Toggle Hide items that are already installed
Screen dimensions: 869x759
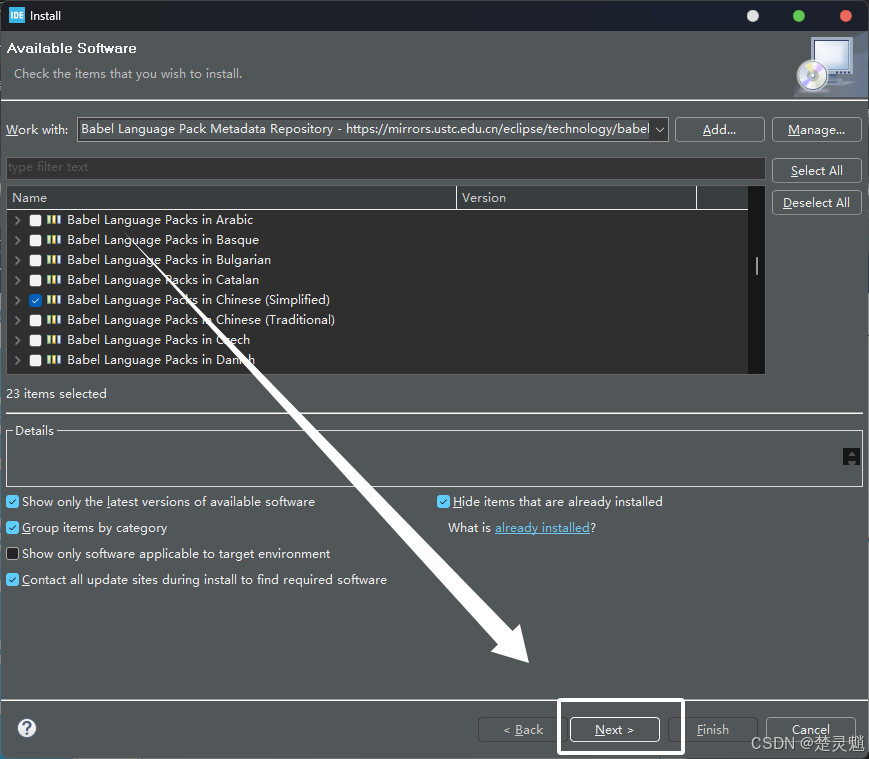(443, 502)
